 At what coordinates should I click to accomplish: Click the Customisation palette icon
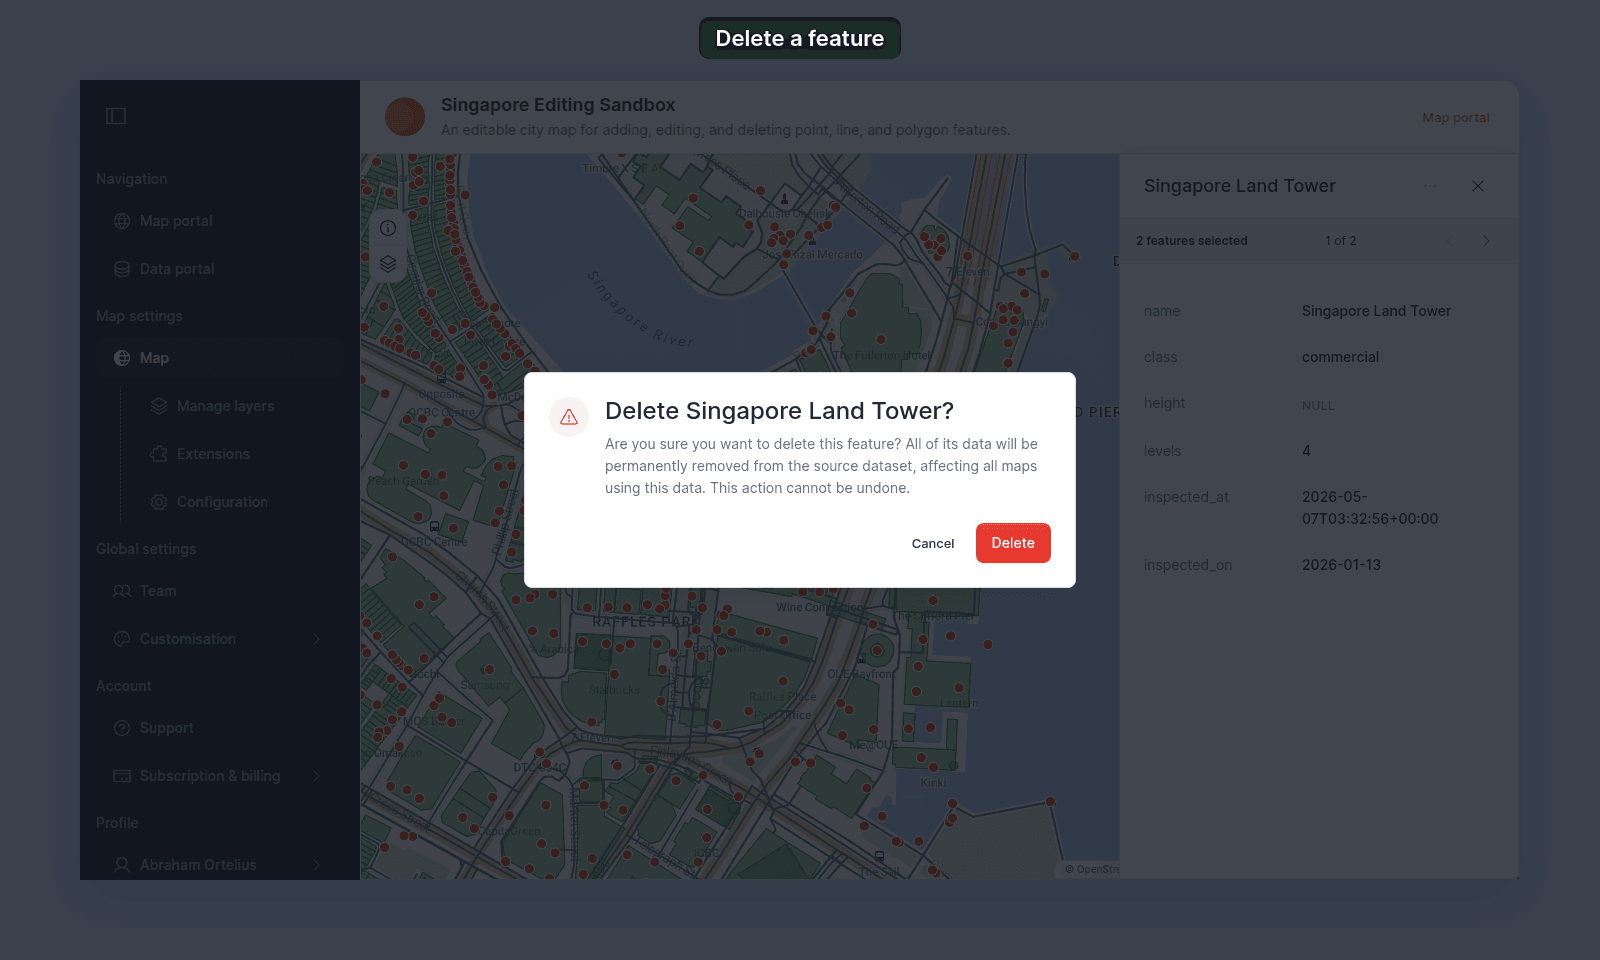122,639
